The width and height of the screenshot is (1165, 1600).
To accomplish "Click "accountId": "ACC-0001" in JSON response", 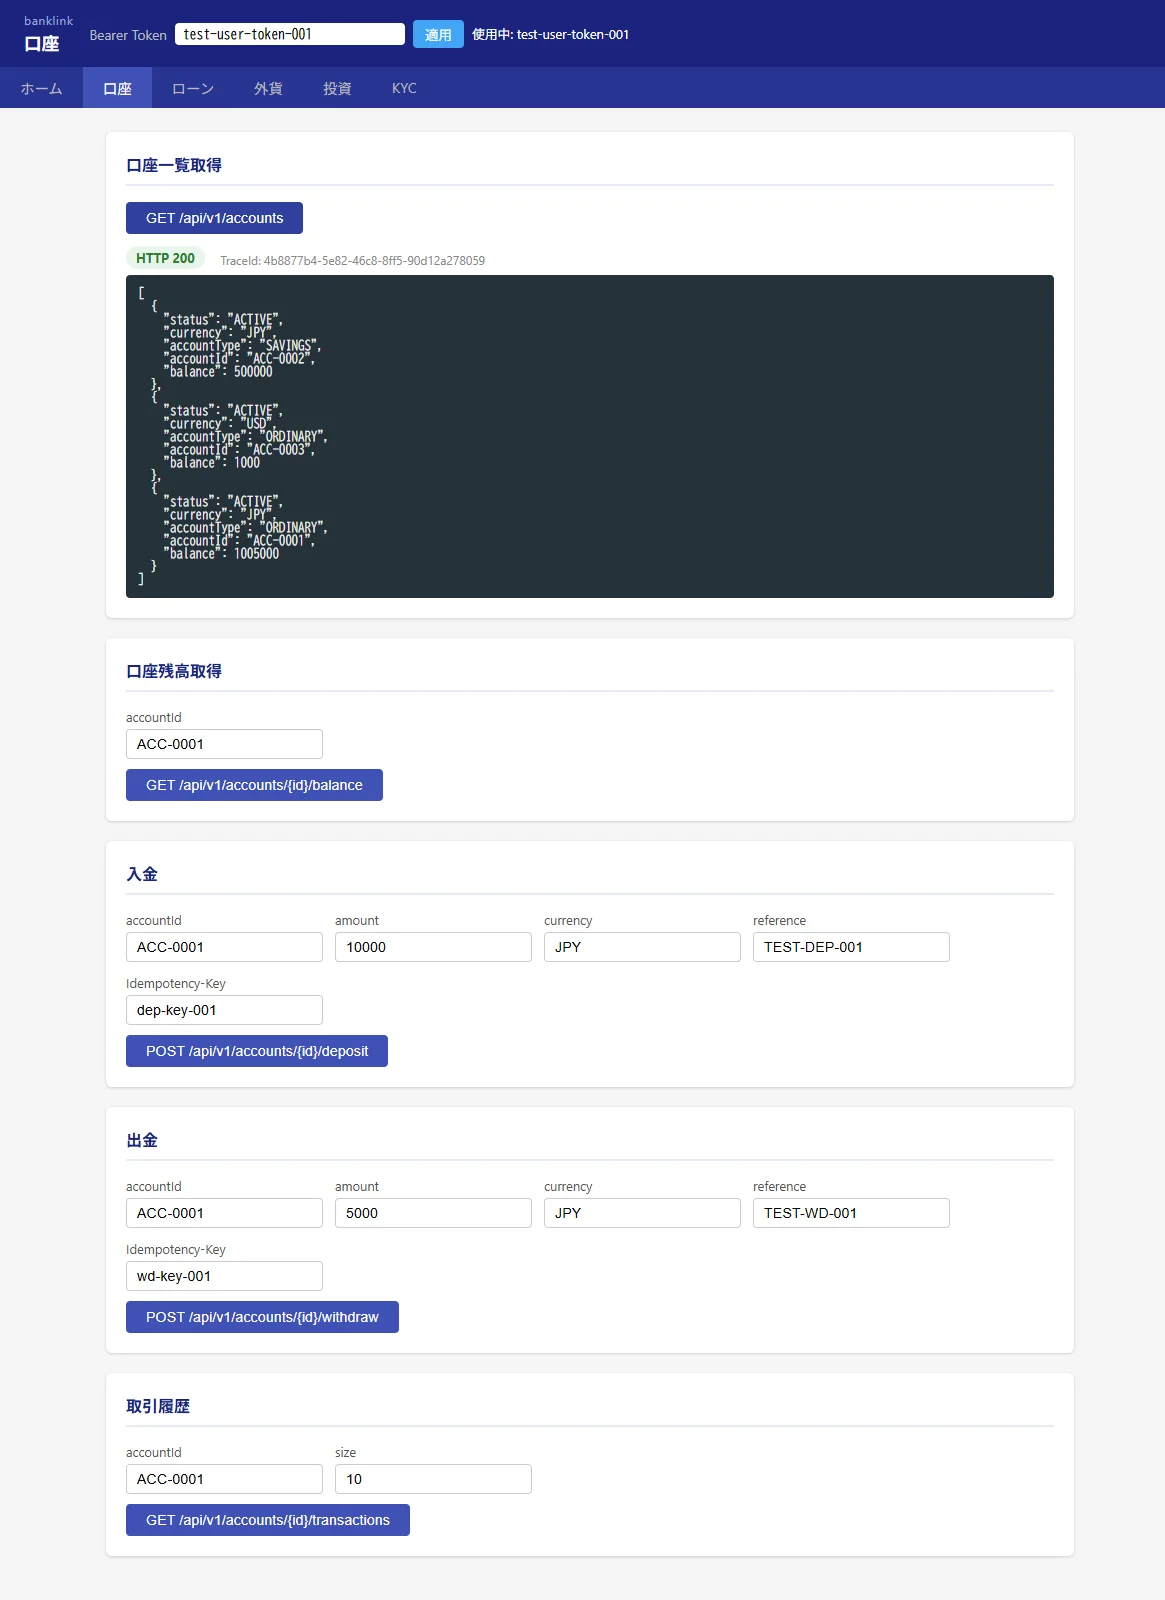I will coord(239,541).
